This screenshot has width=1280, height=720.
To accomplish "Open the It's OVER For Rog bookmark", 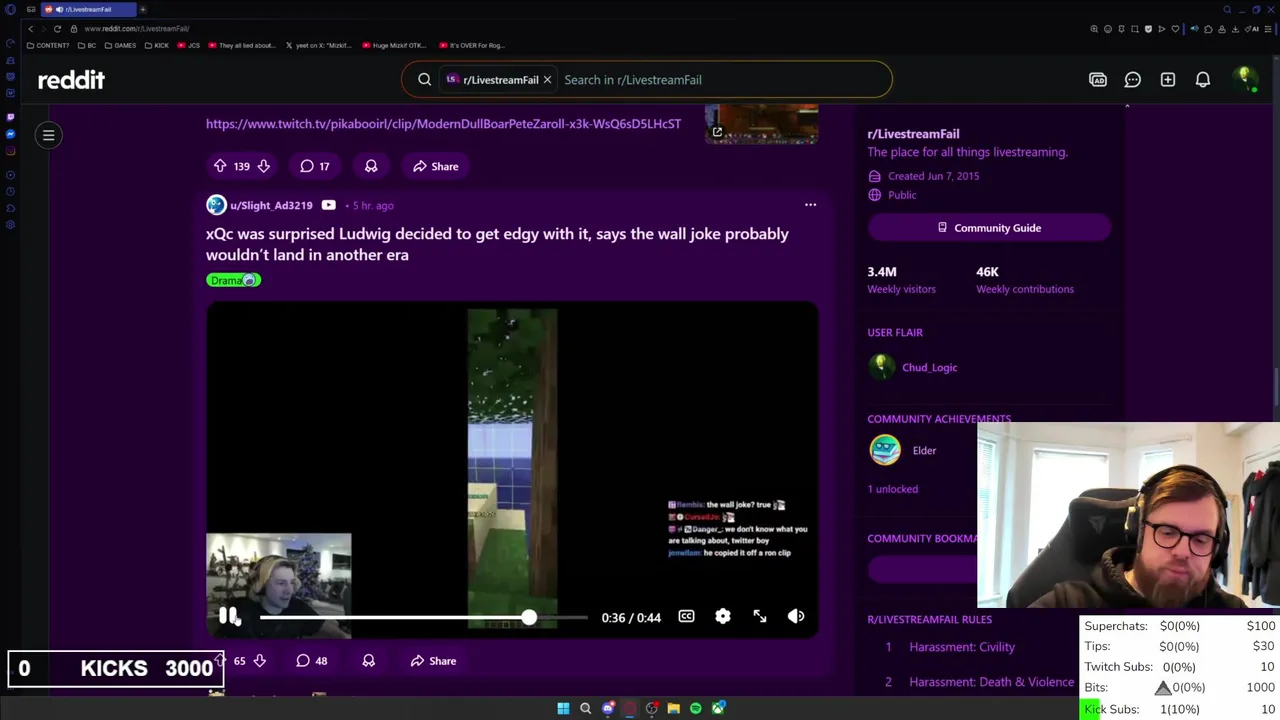I will point(472,45).
